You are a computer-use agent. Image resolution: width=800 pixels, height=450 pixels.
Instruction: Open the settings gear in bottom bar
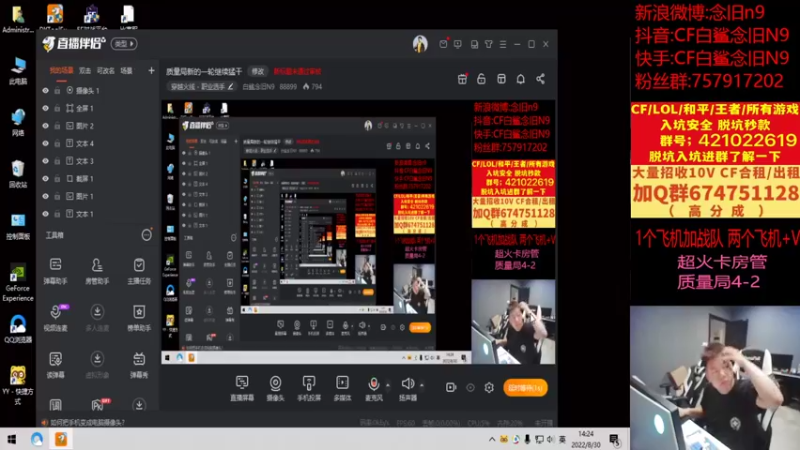coord(489,388)
